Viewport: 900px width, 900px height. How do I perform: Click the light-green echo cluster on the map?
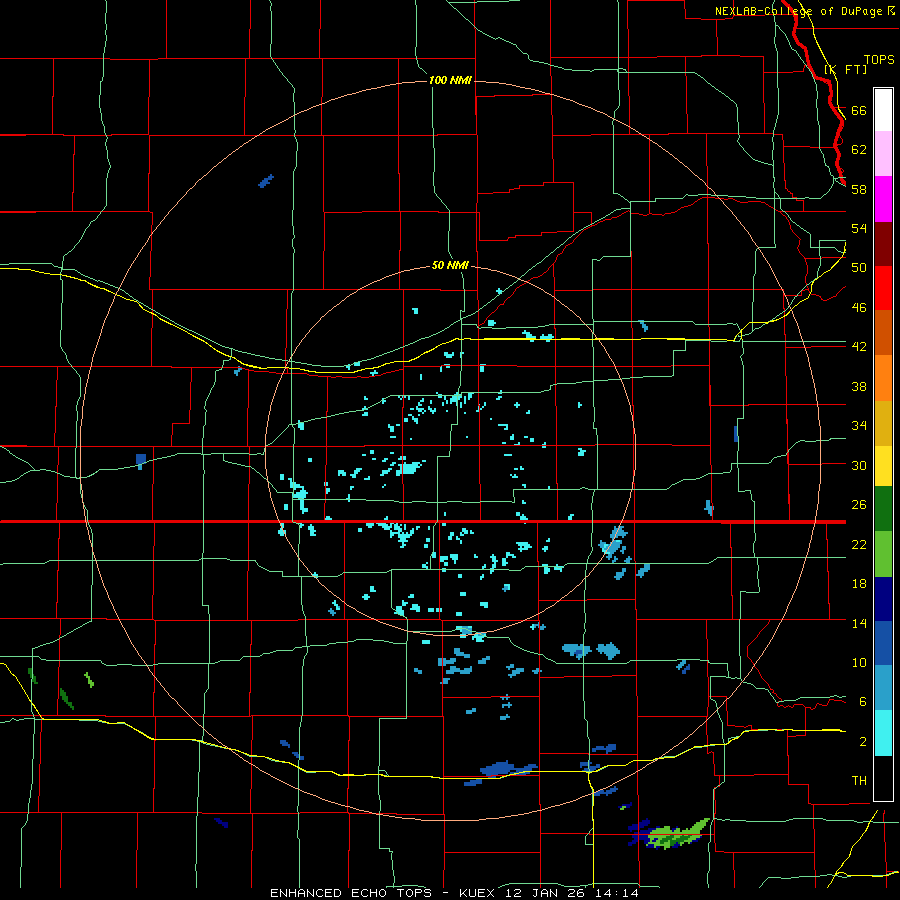(677, 834)
